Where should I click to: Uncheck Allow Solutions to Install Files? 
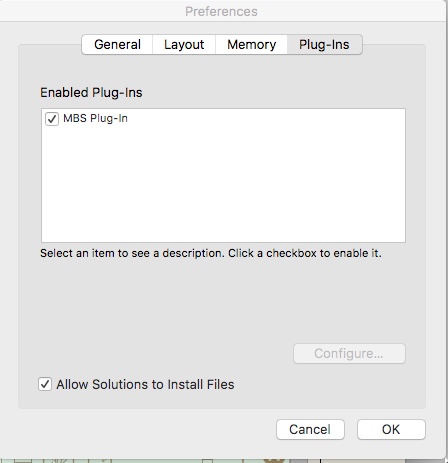[45, 384]
